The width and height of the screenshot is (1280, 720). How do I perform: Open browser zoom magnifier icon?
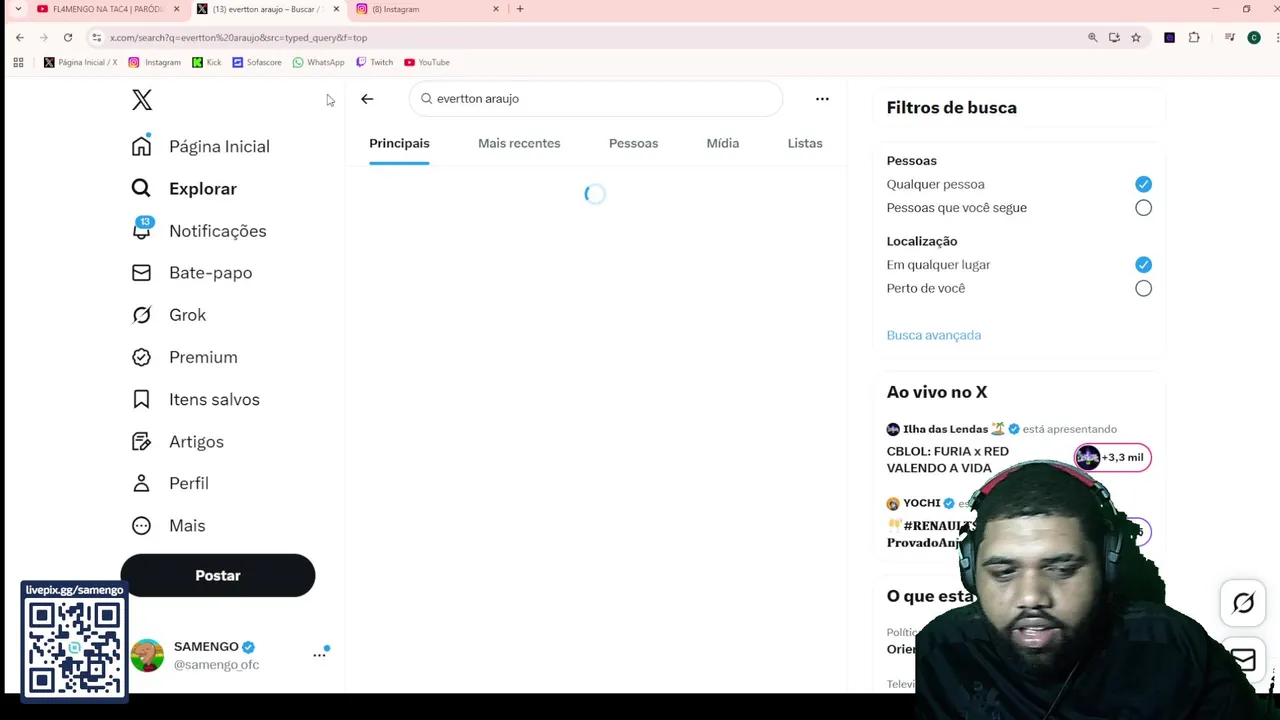pos(1093,38)
